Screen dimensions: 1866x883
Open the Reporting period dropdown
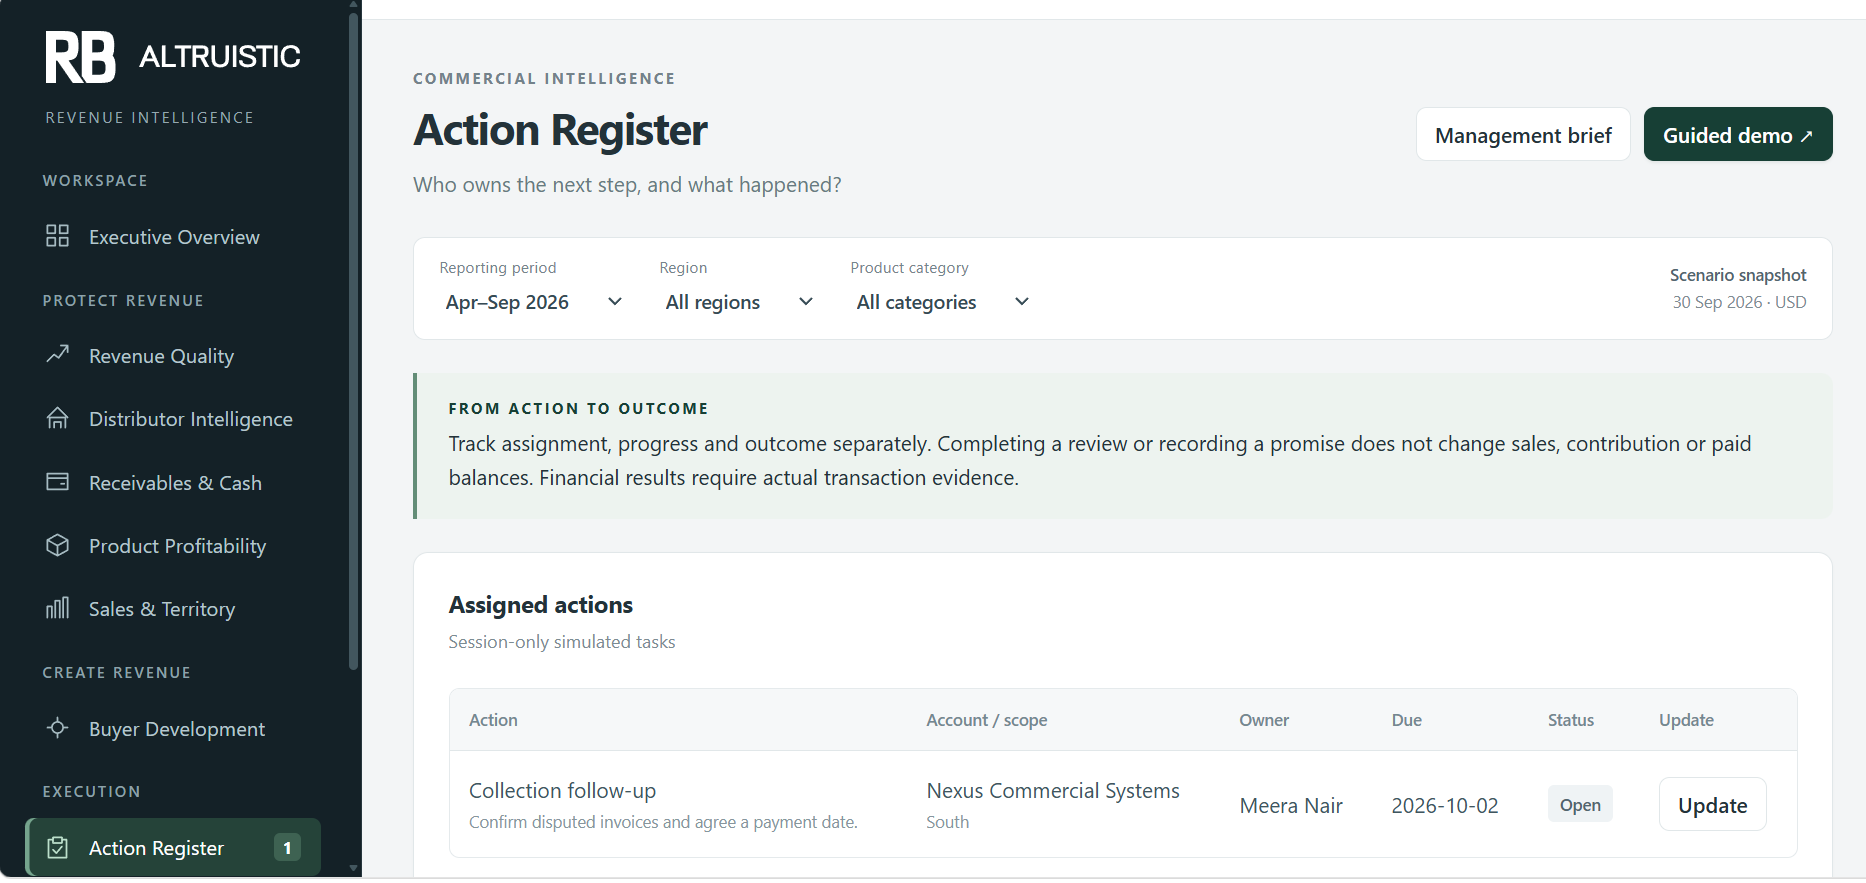point(534,302)
